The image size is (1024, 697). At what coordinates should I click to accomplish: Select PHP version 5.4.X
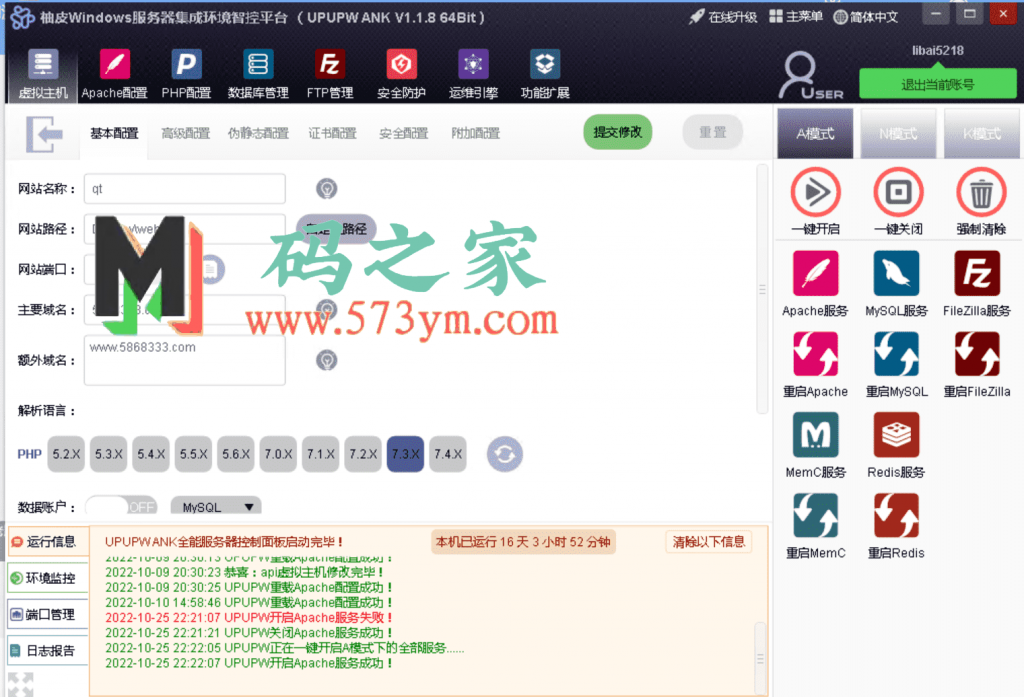click(x=151, y=454)
